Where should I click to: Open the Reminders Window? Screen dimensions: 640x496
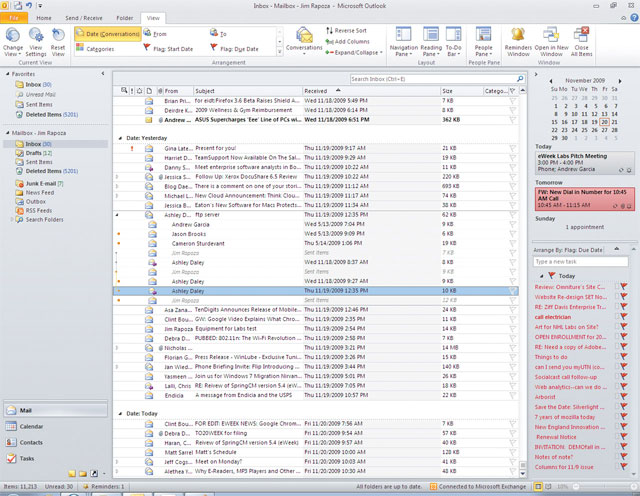[x=518, y=42]
